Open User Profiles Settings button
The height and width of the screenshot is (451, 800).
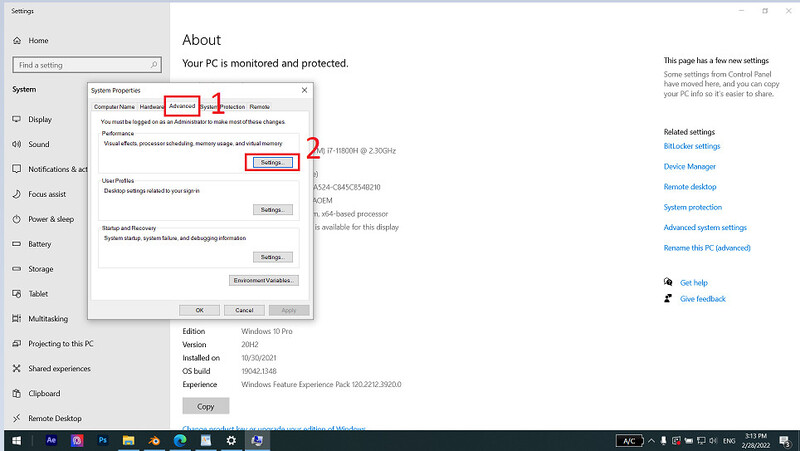click(x=272, y=210)
